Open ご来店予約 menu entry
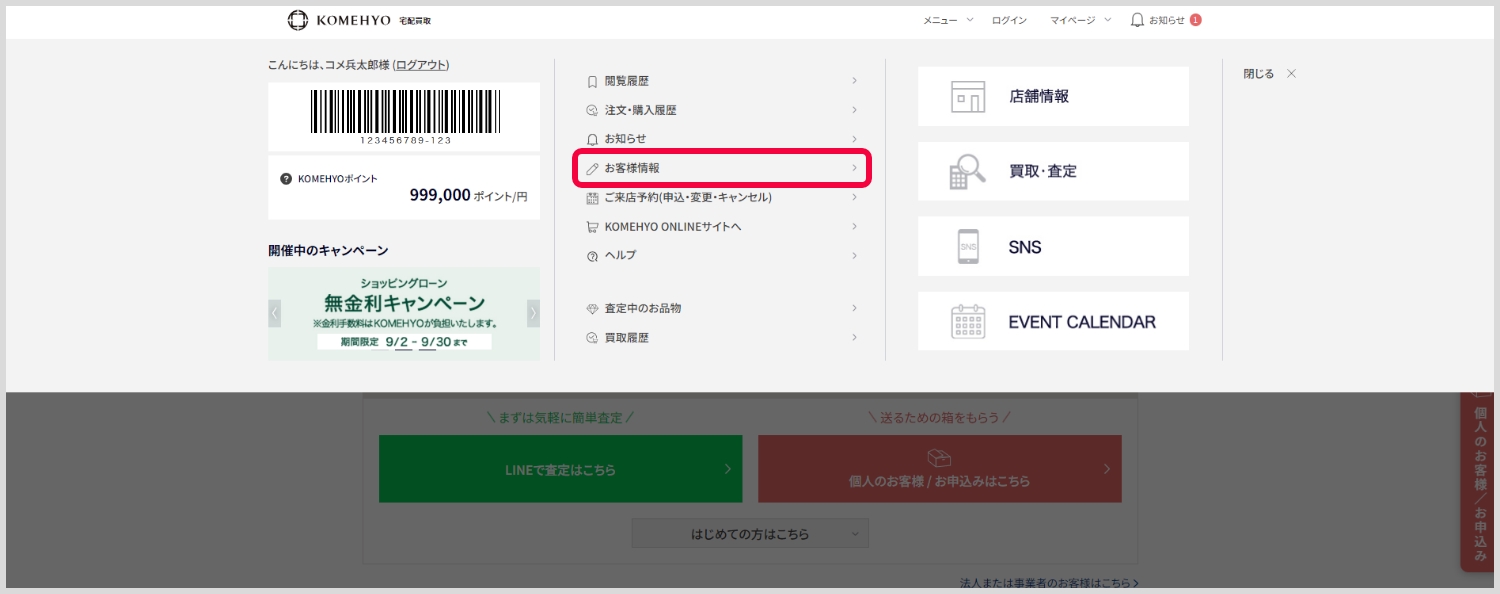1500x594 pixels. click(x=722, y=197)
